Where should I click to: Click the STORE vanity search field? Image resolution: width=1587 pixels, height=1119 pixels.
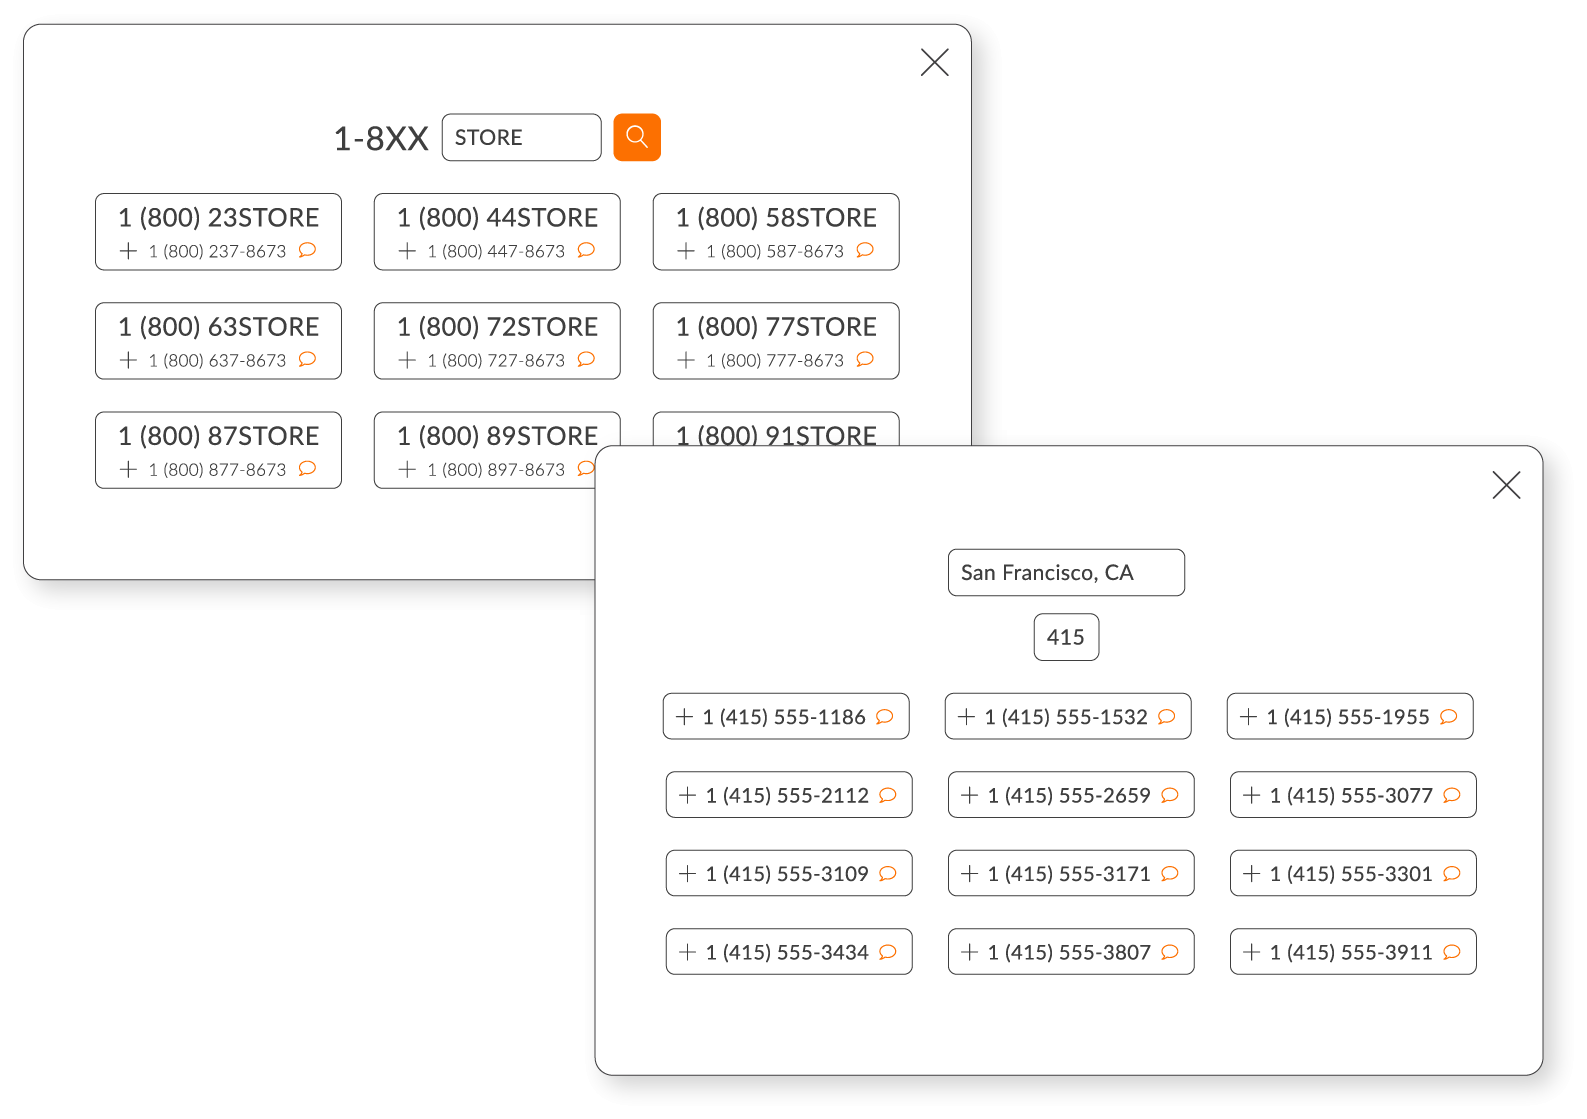tap(521, 137)
